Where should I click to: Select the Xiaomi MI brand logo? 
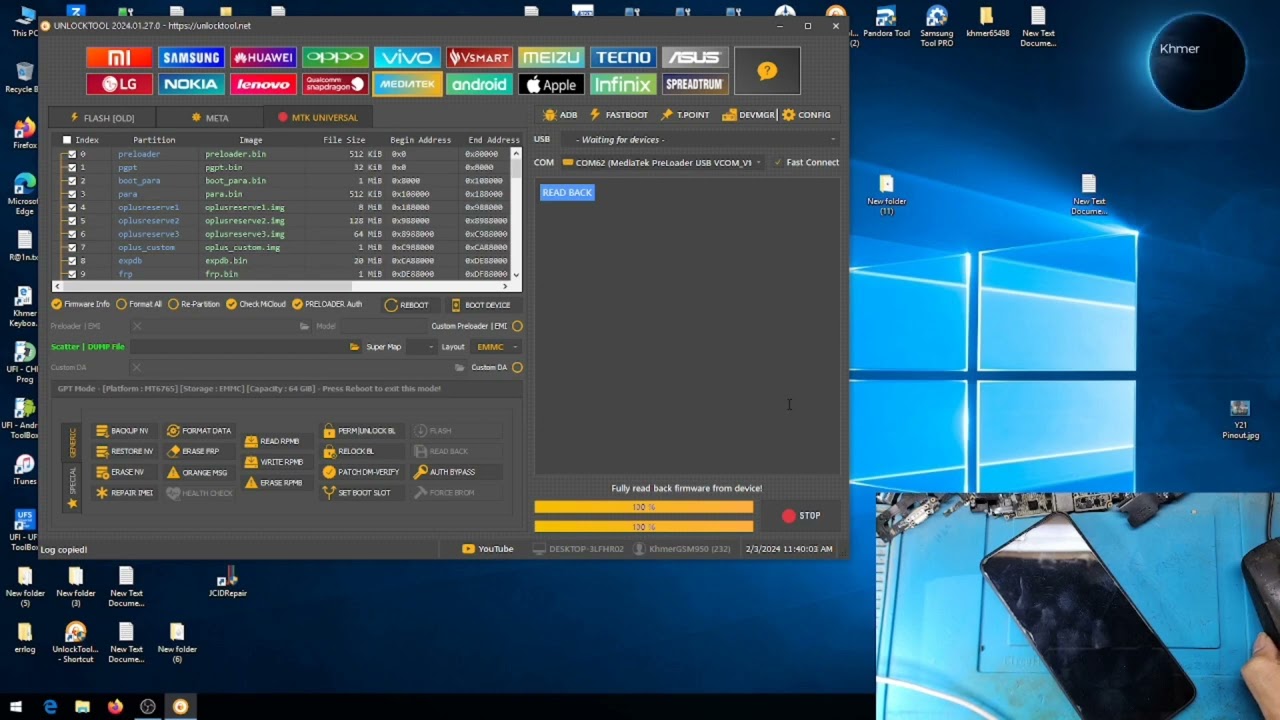point(119,57)
